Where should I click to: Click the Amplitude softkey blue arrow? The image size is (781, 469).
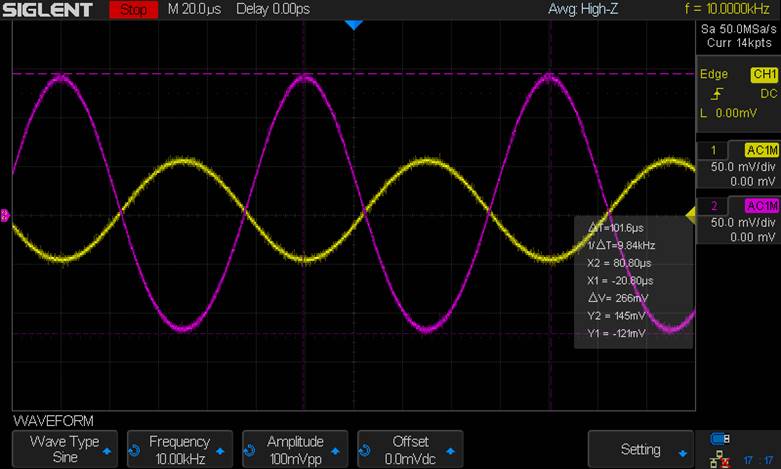335,451
